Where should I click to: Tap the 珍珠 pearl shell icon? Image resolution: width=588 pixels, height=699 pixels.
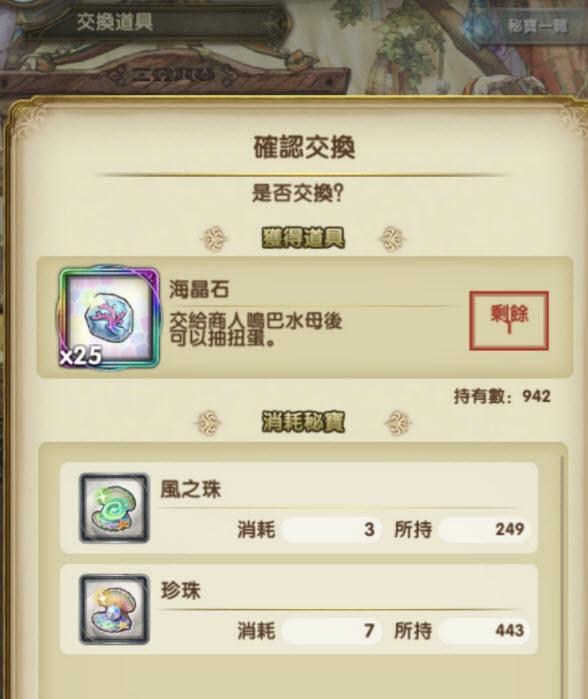coord(114,609)
